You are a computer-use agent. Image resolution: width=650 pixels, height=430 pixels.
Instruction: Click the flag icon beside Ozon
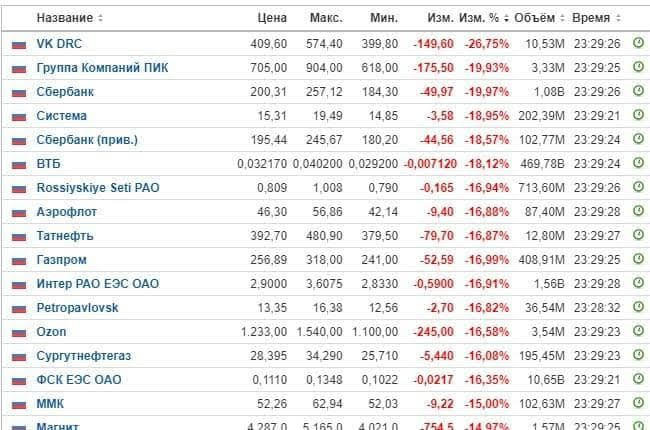pos(19,332)
